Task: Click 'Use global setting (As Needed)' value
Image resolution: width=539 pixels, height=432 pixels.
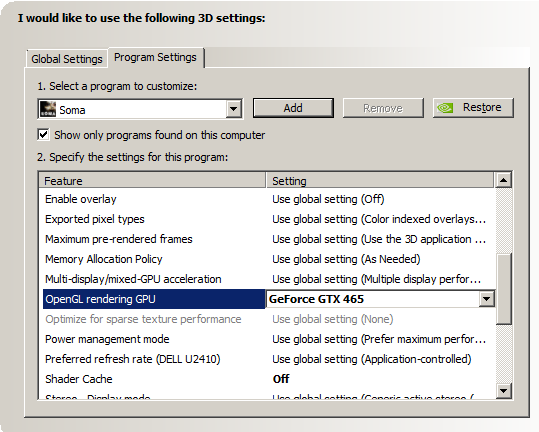Action: coord(346,259)
